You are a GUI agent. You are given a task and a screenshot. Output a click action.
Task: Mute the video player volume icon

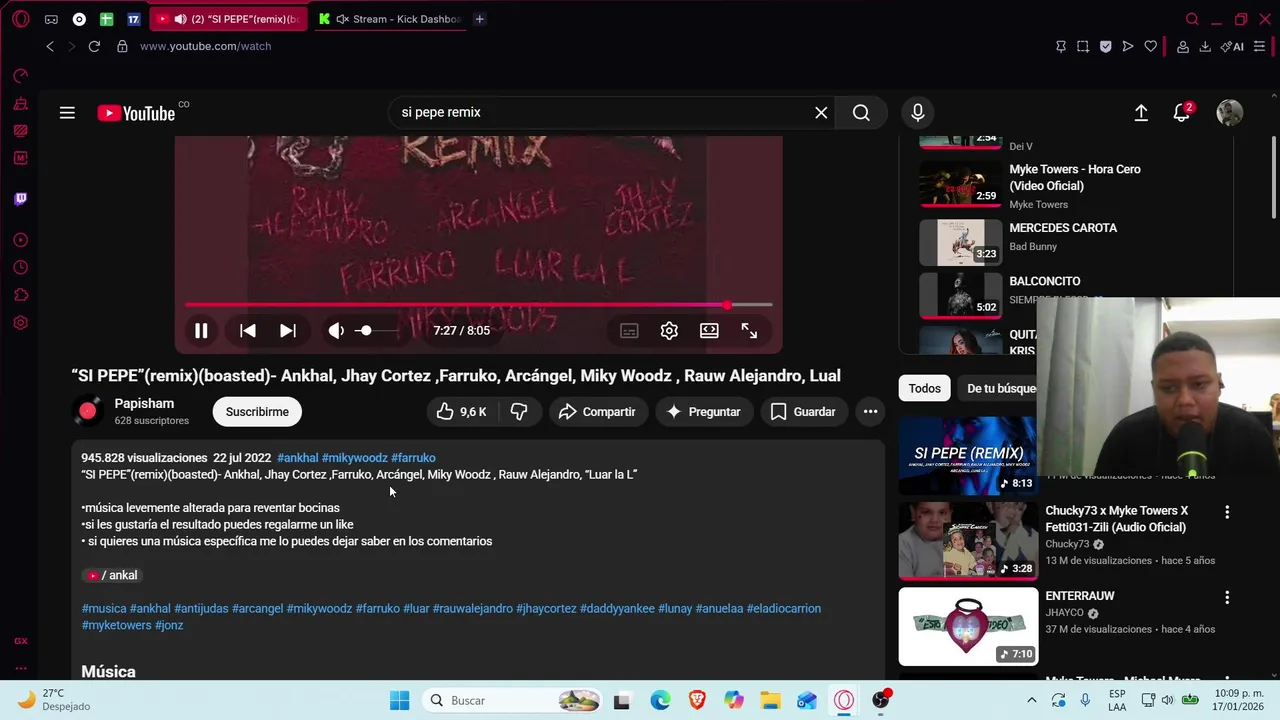click(x=336, y=331)
